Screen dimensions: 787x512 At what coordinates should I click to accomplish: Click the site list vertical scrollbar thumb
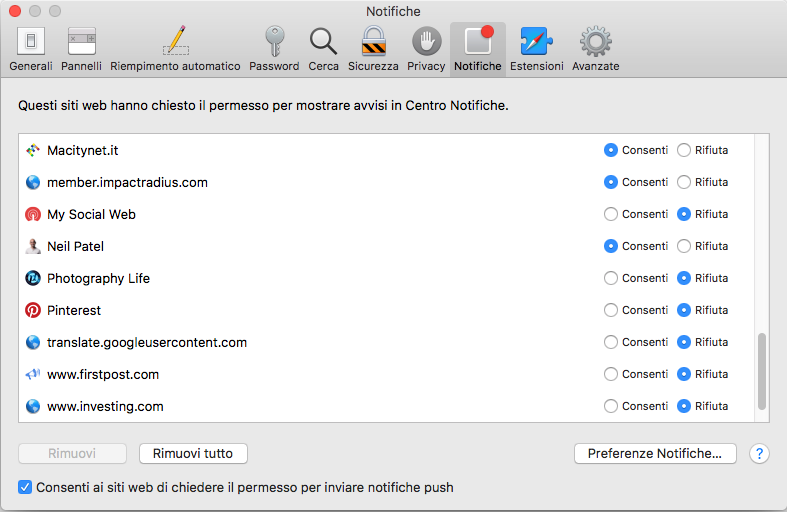[x=762, y=371]
